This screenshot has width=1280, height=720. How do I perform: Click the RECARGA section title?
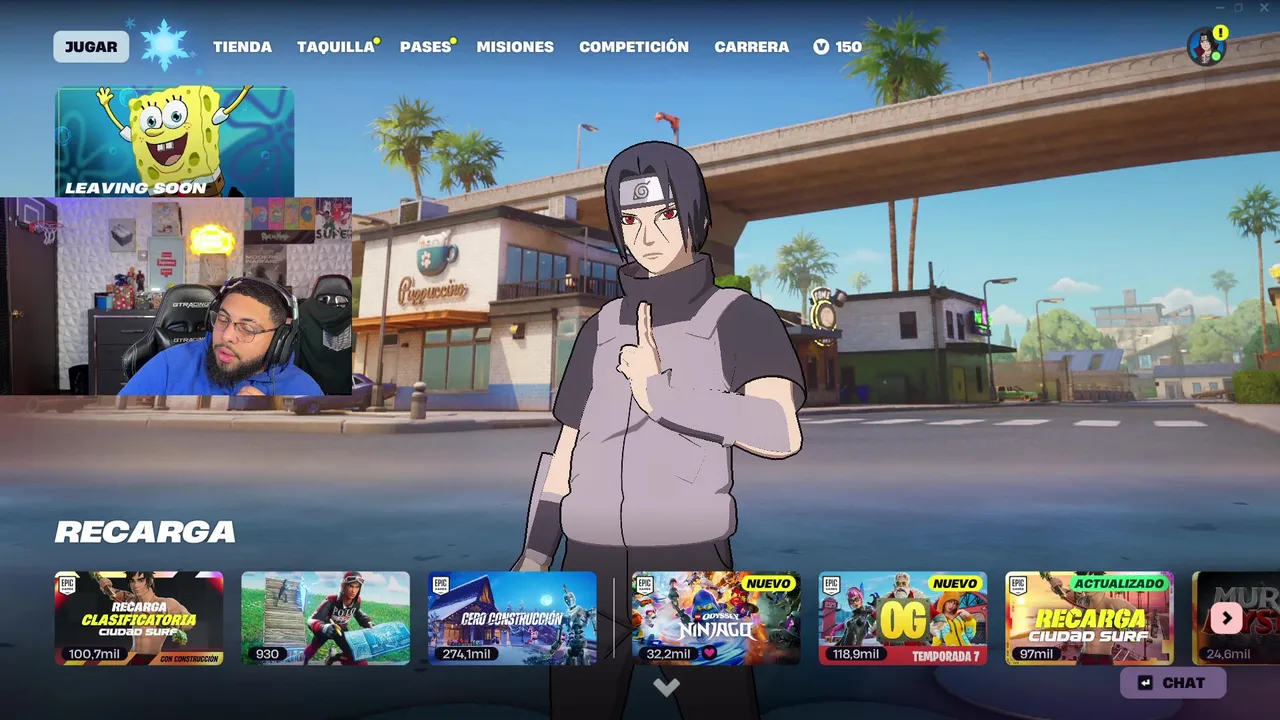145,532
